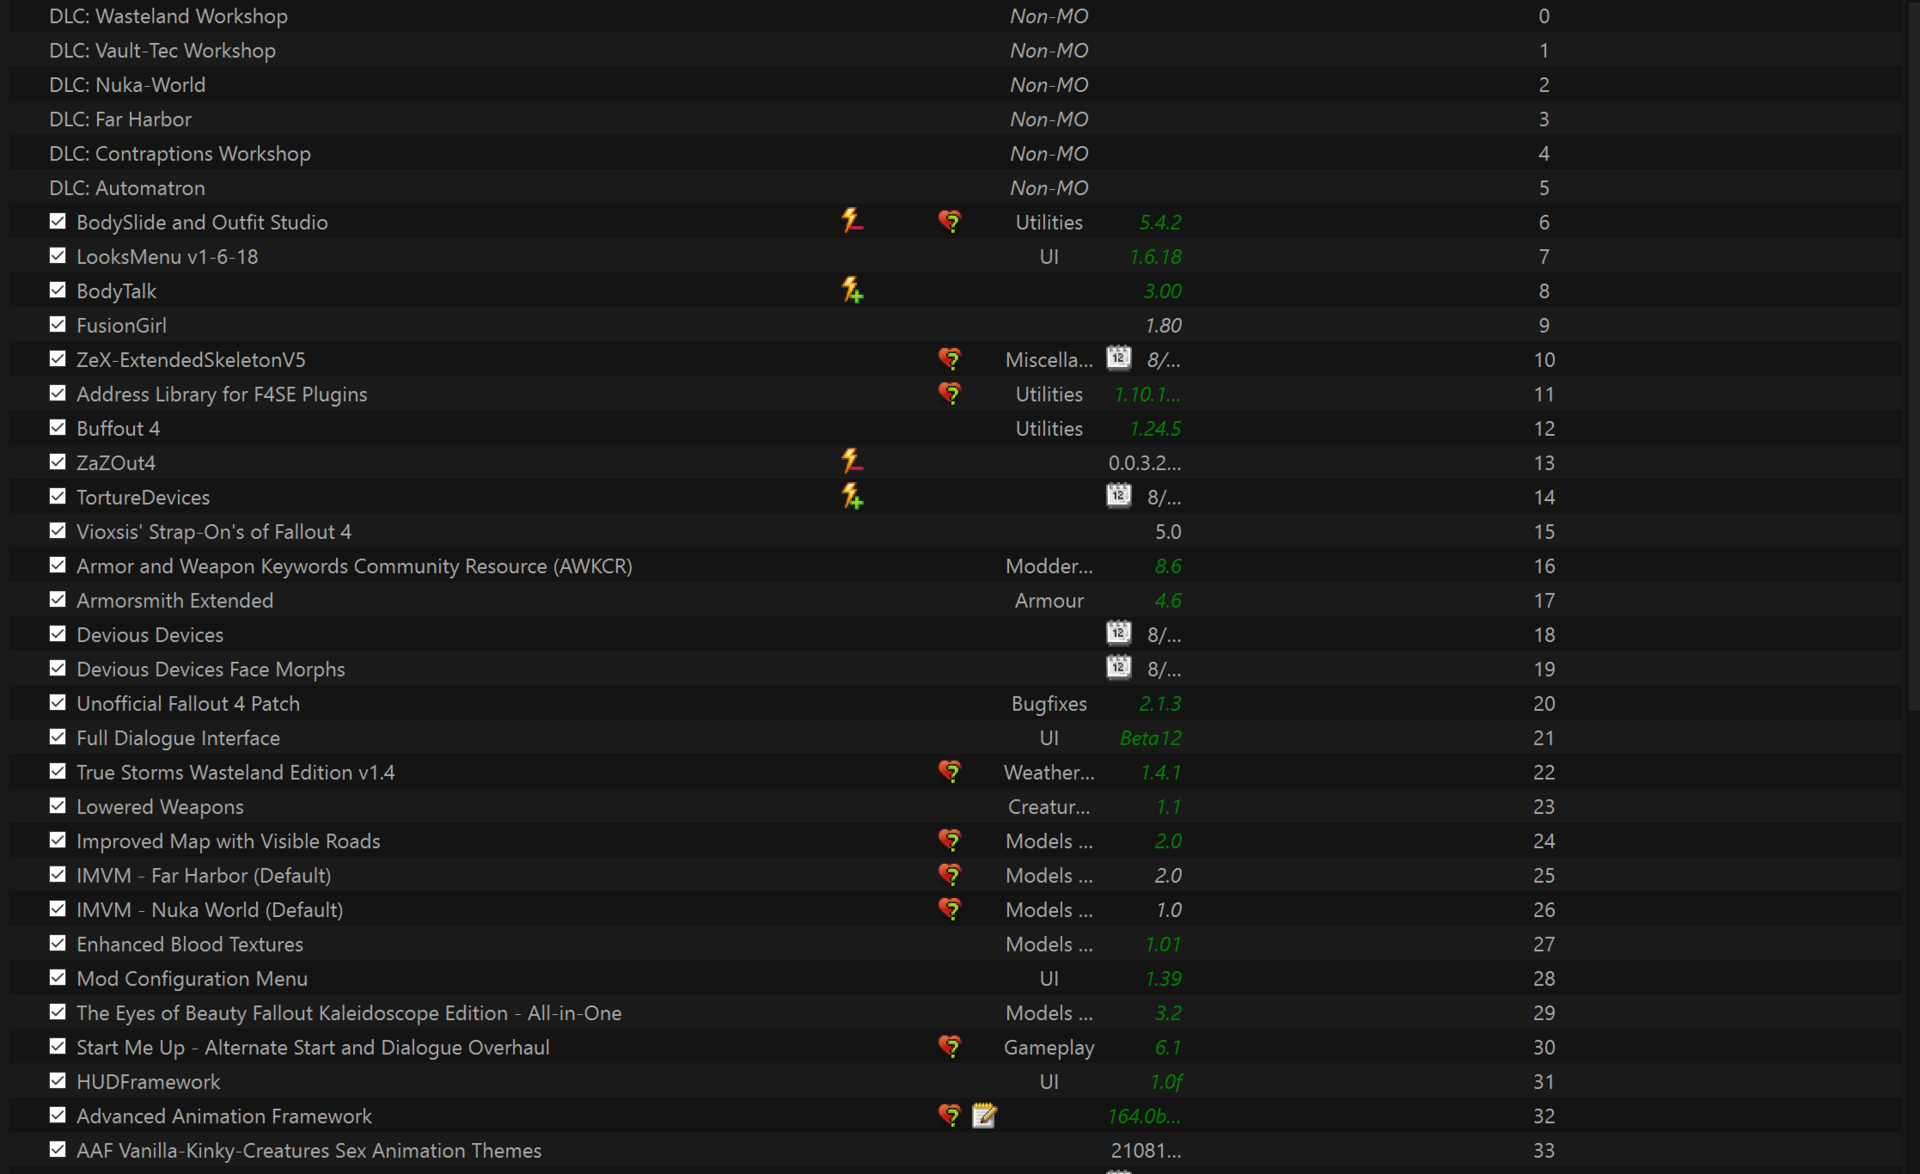Select Armorsmith Extended mod row
The height and width of the screenshot is (1174, 1920).
(956, 600)
